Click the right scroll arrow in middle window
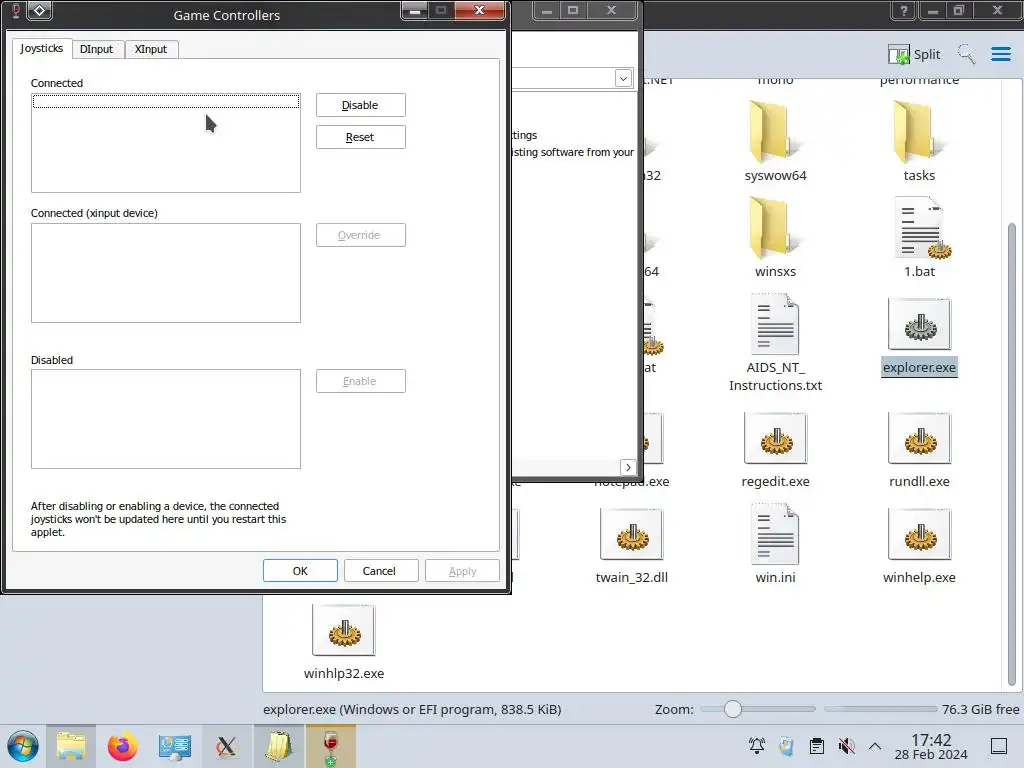Screen dimensions: 1024x768 (x=628, y=467)
